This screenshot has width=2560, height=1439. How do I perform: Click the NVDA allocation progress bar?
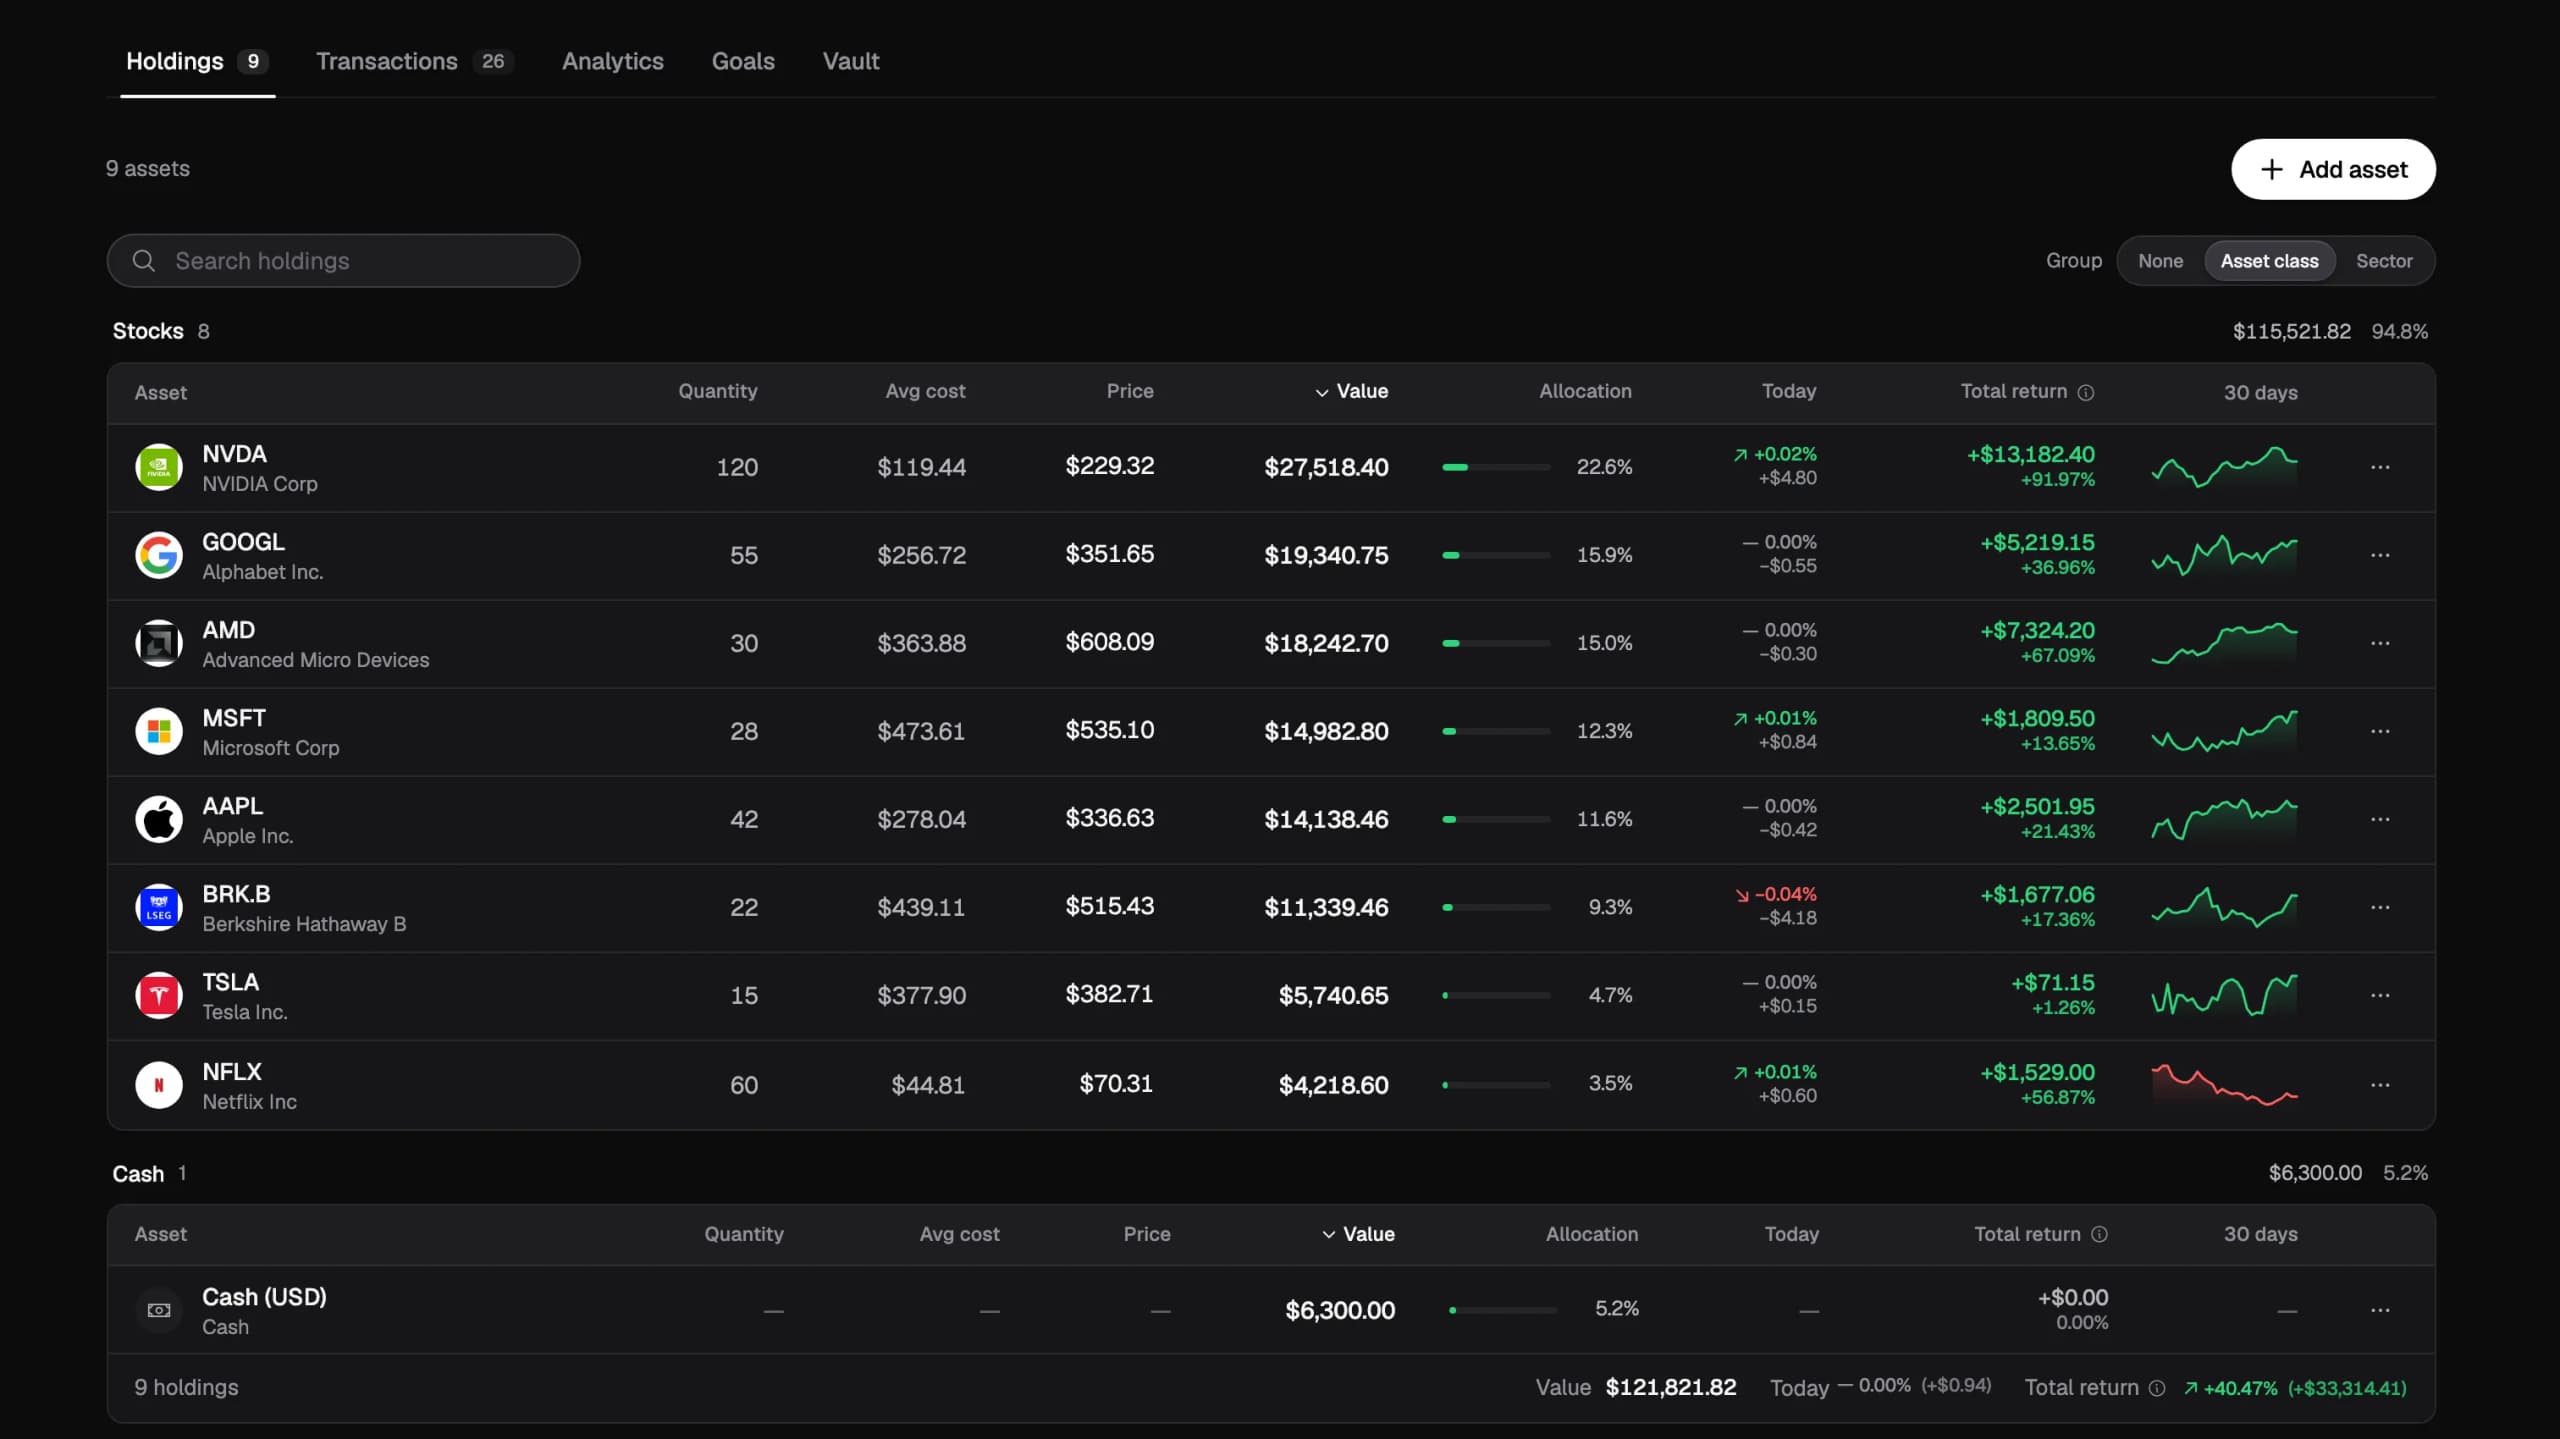(1496, 467)
